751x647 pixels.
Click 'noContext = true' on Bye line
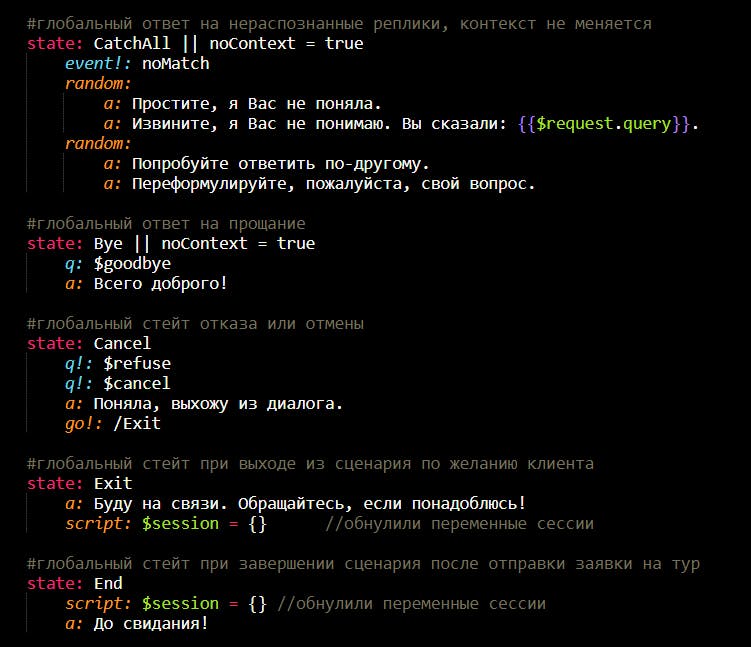[x=238, y=244]
